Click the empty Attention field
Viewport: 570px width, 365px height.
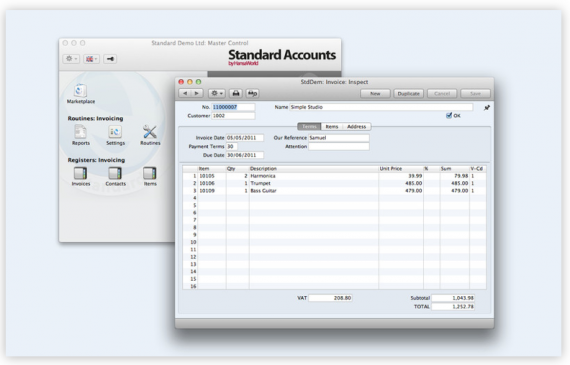(339, 147)
